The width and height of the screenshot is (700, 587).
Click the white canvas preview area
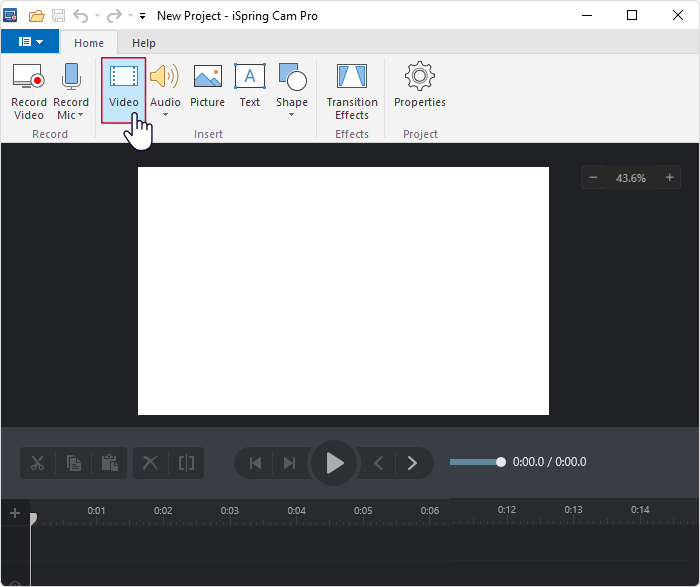click(343, 291)
